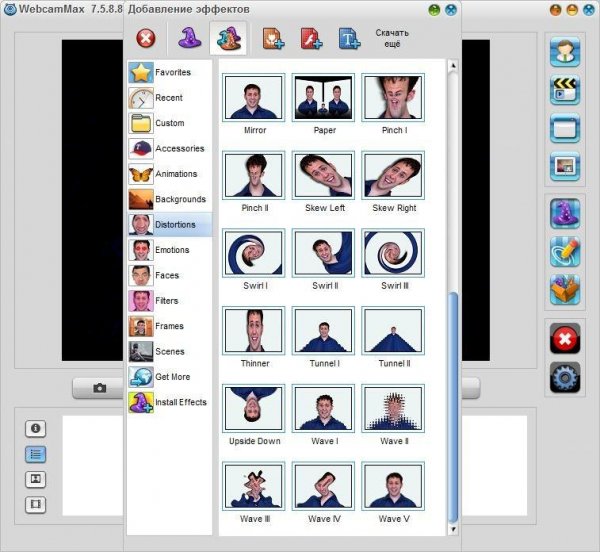
Task: Click the blue scrollbar thumb in effects list
Action: (x=453, y=407)
